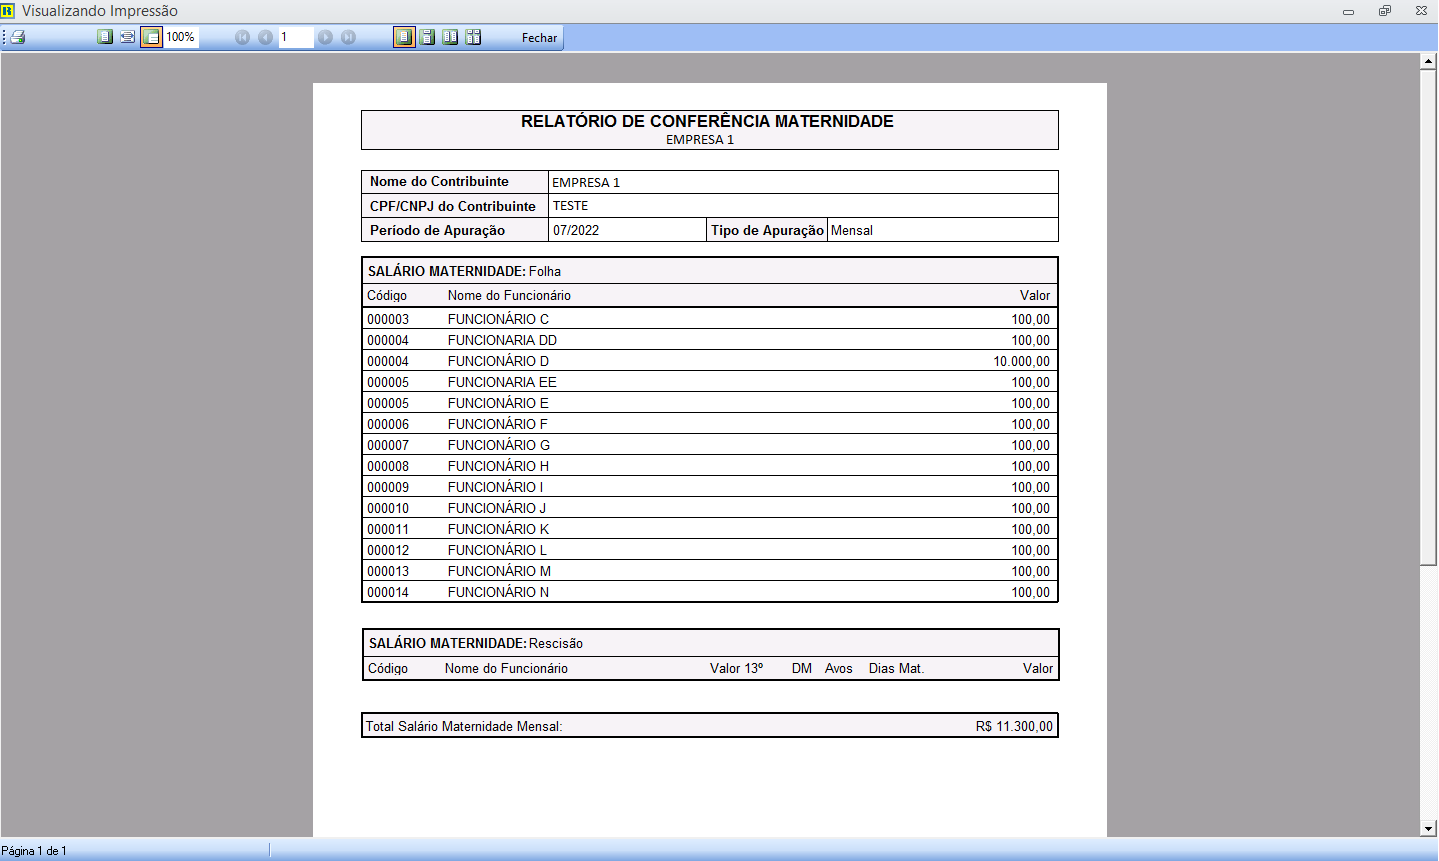Click code 000006 for FUNCIONÁRIO F
The height and width of the screenshot is (861, 1439).
[388, 424]
